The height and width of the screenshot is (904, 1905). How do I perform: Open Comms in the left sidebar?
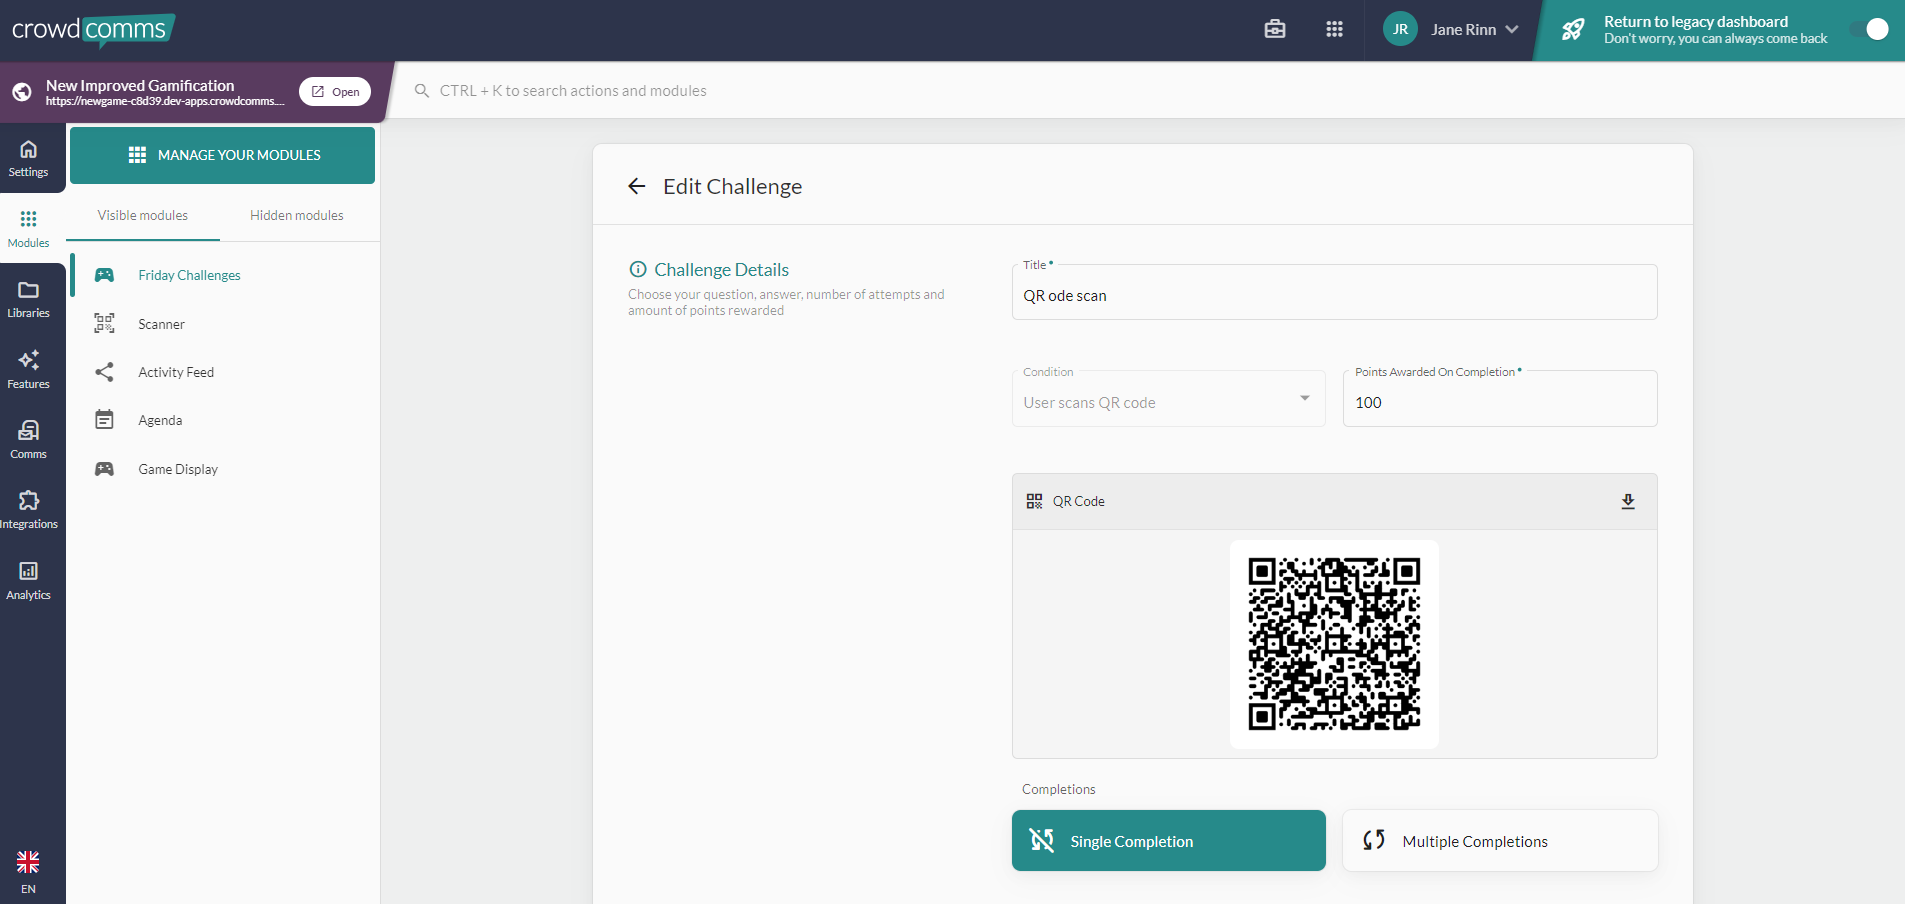[28, 440]
